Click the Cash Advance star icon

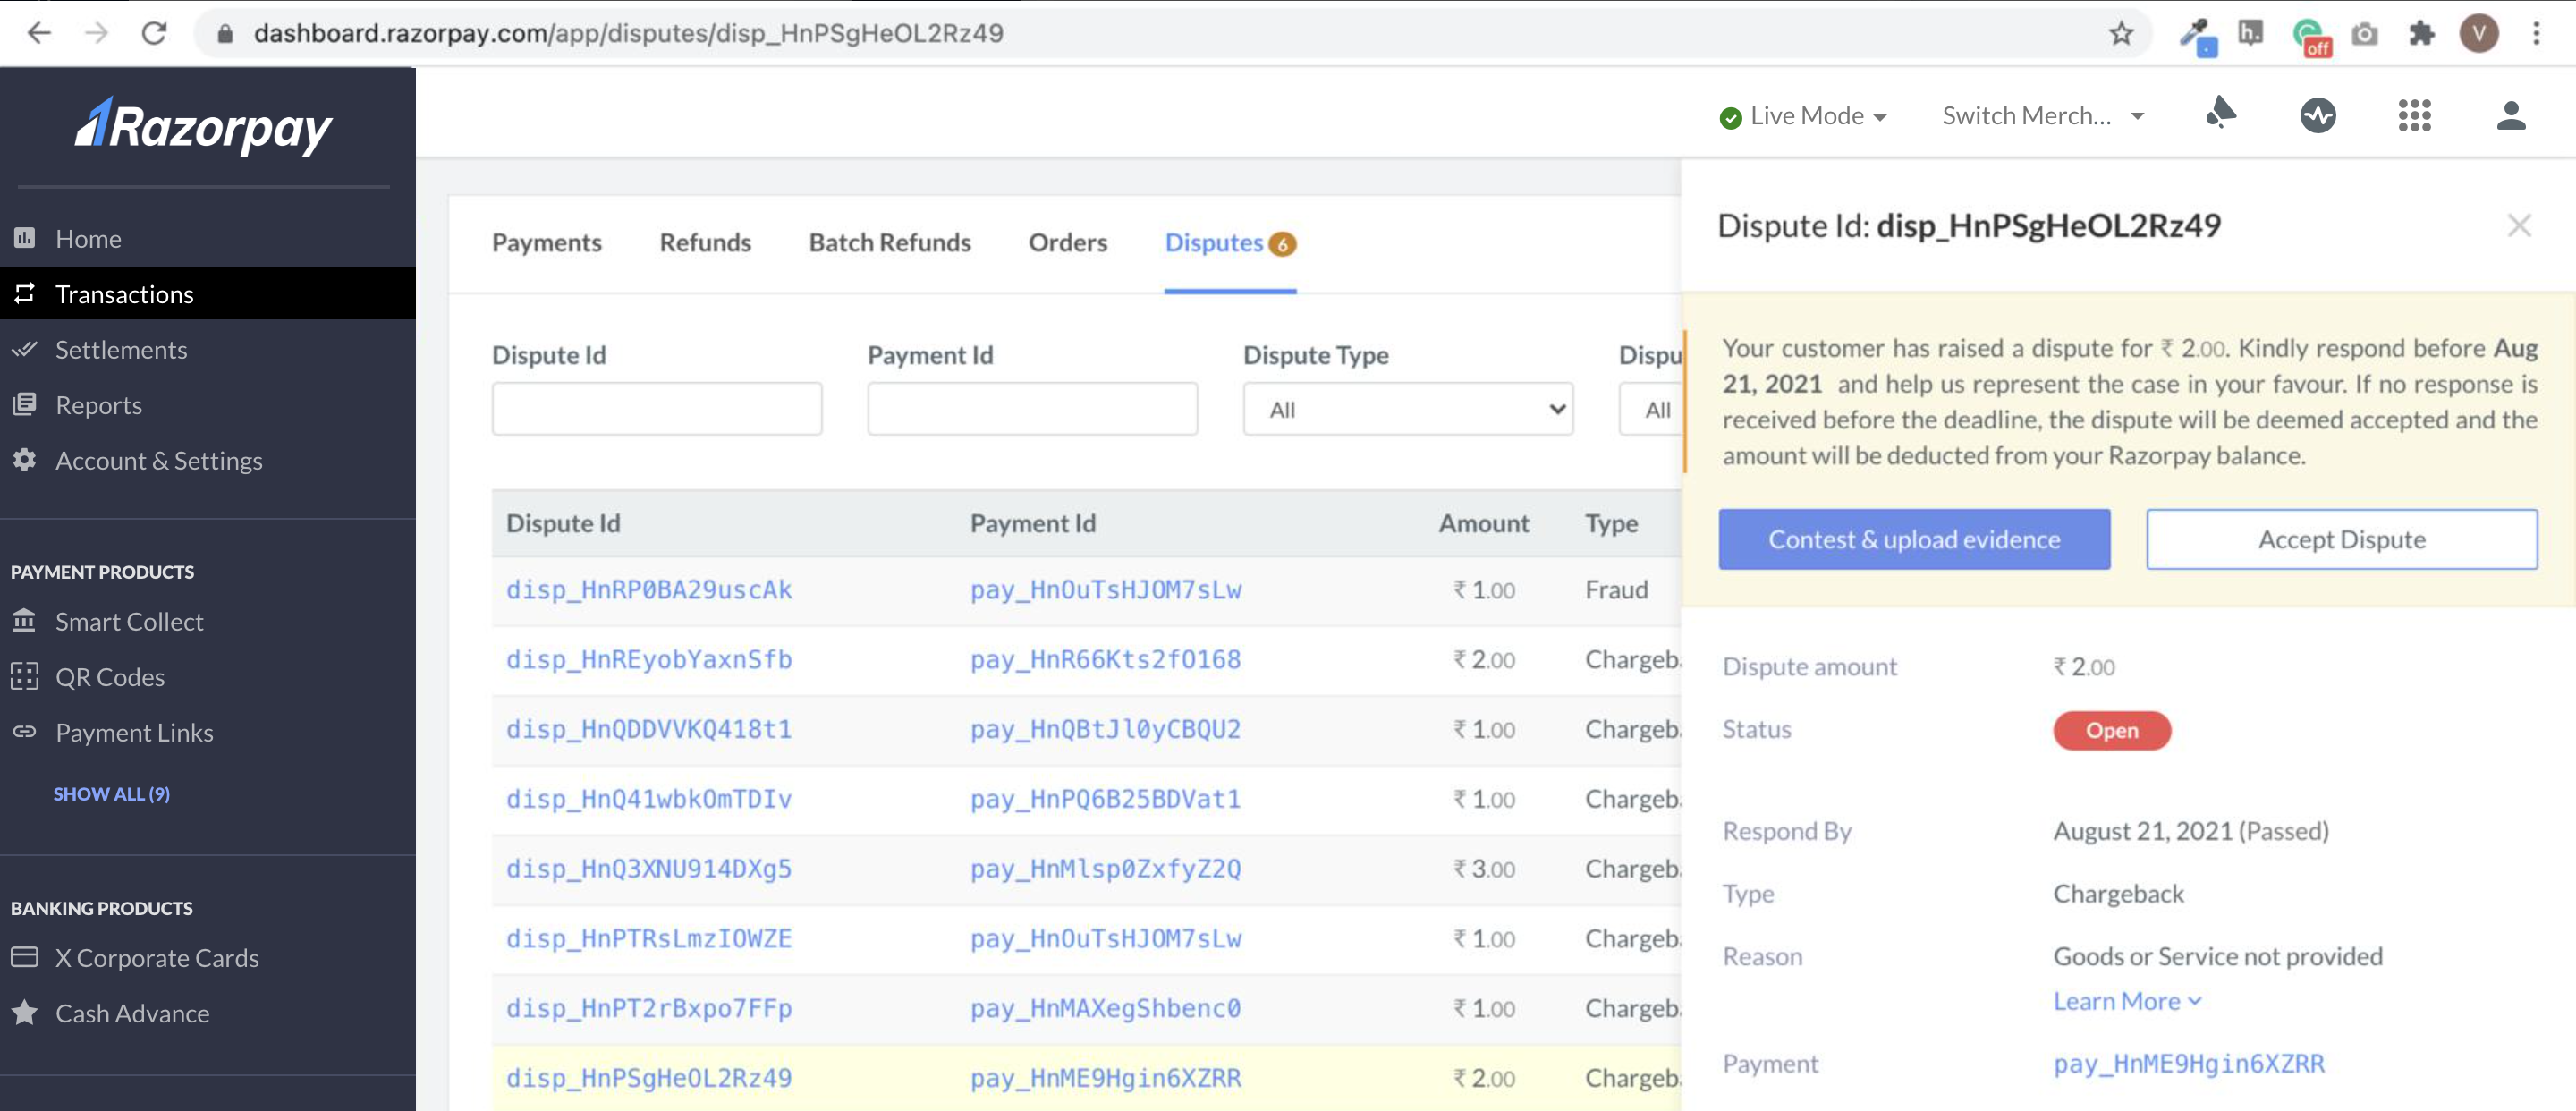pyautogui.click(x=25, y=1012)
